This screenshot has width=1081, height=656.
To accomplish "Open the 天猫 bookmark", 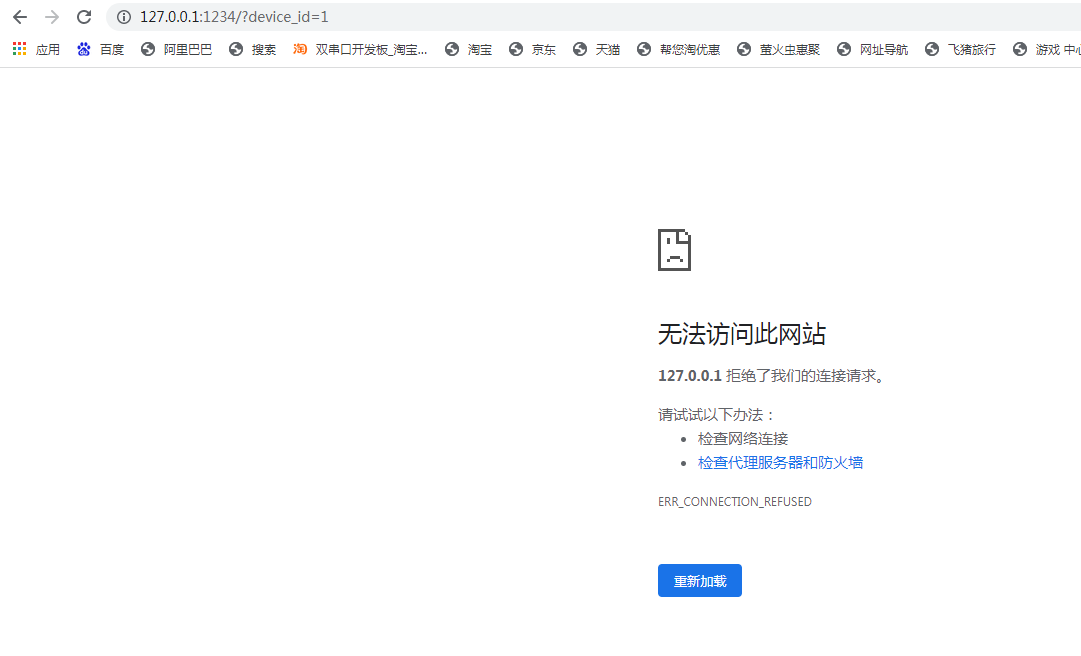I will point(597,49).
